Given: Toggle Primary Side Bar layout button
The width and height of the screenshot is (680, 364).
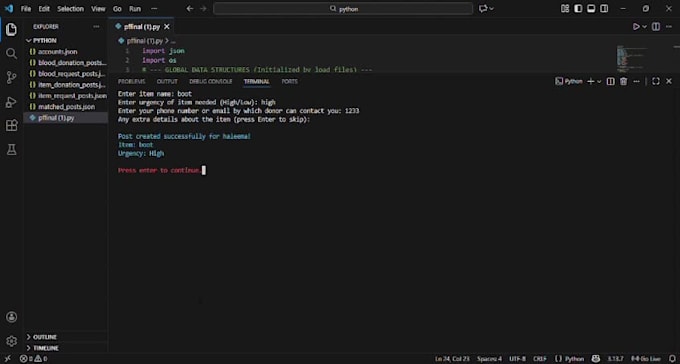Looking at the screenshot, I should tap(578, 9).
